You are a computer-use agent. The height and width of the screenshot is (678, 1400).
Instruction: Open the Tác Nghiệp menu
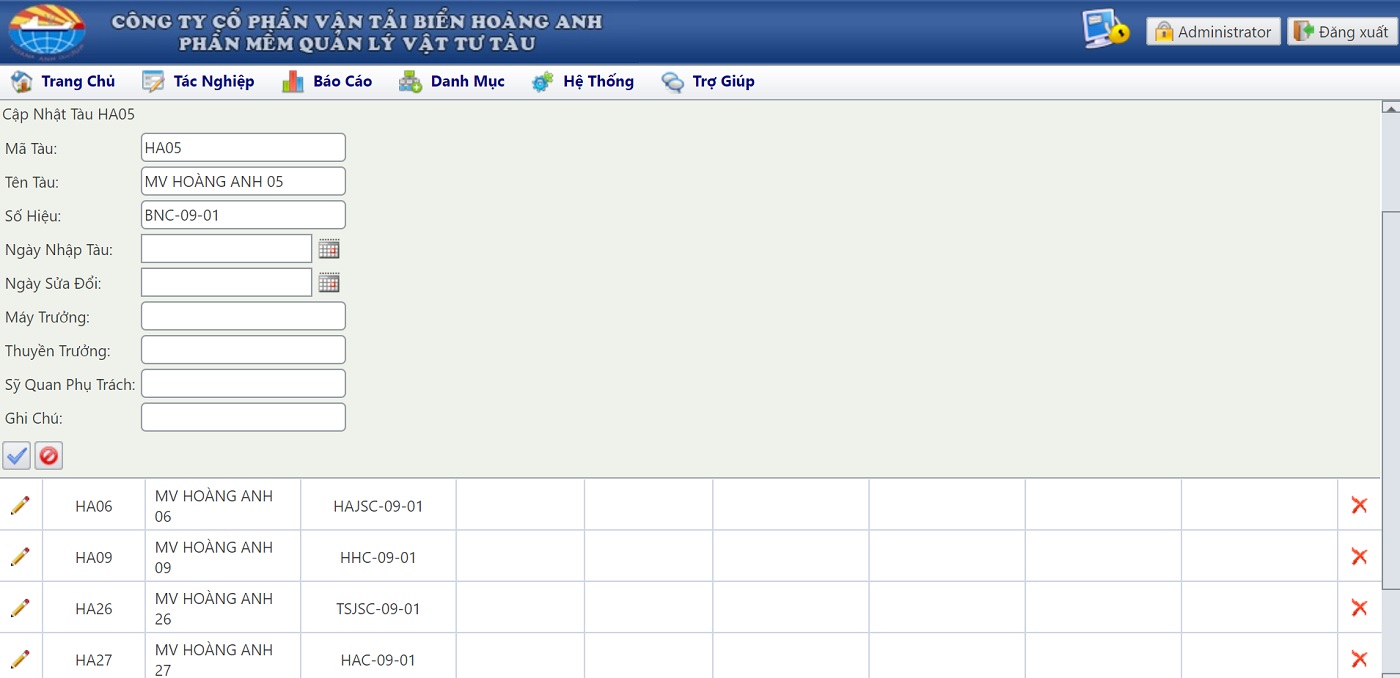(198, 82)
